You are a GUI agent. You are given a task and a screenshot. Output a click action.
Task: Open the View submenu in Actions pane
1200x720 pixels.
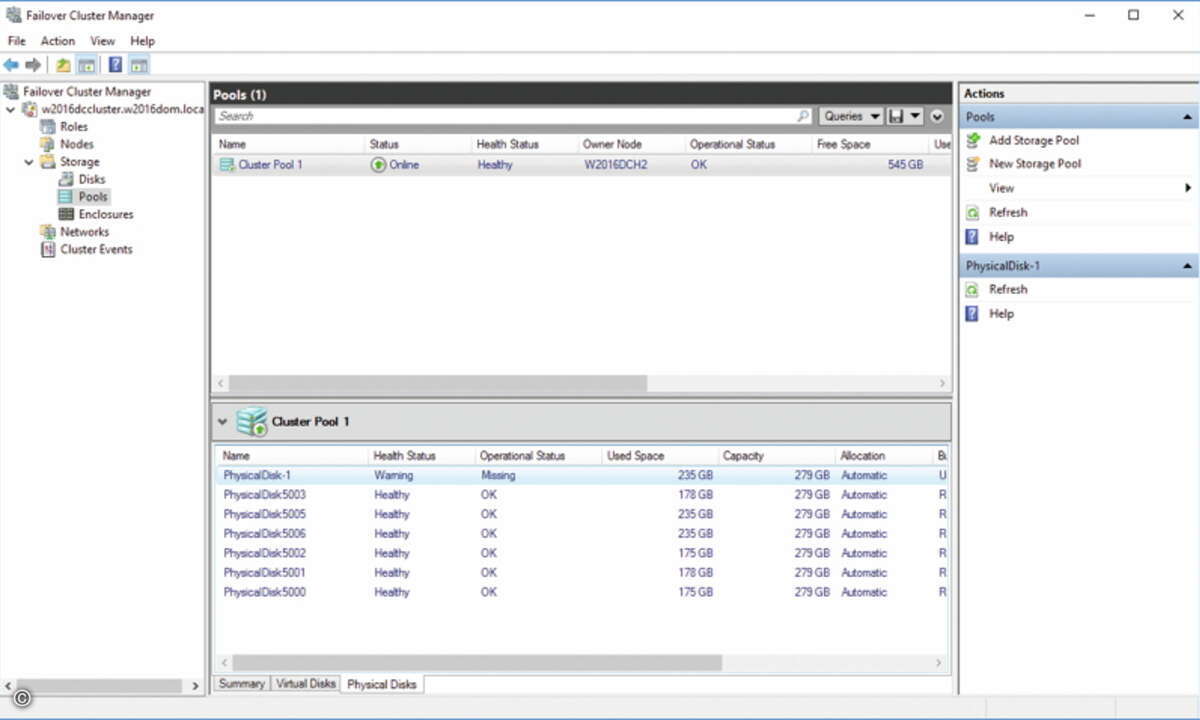click(1078, 188)
